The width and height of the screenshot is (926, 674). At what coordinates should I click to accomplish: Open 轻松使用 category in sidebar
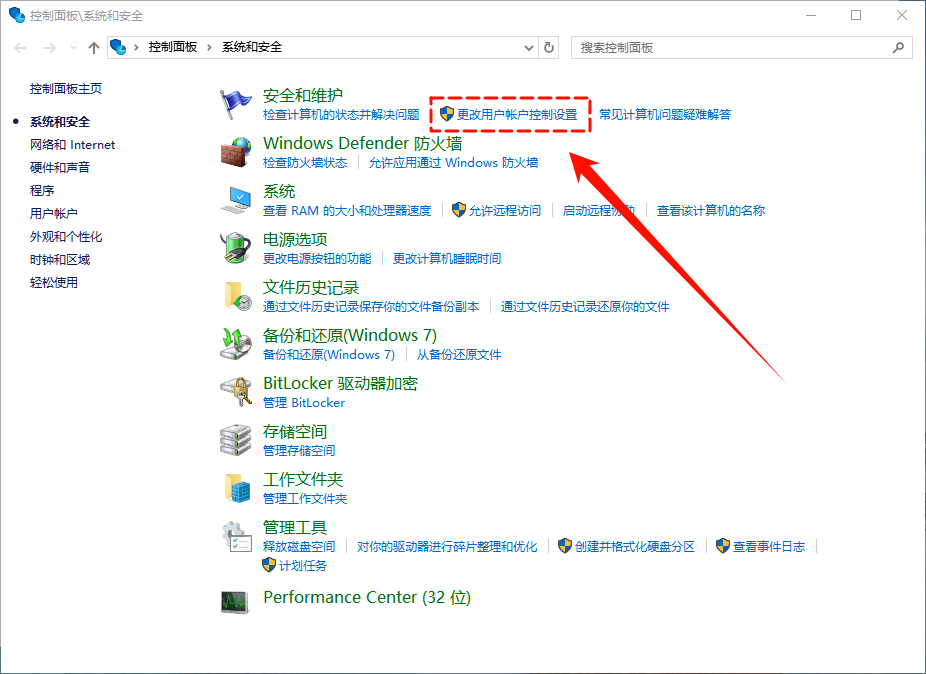[54, 282]
